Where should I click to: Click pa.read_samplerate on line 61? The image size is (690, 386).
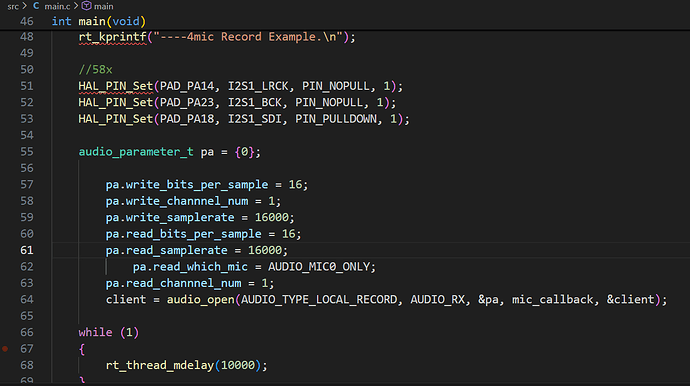click(x=166, y=250)
